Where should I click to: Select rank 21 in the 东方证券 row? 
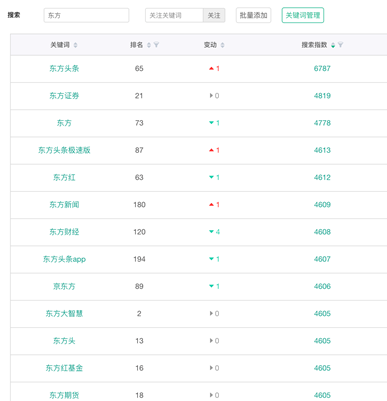pyautogui.click(x=139, y=96)
